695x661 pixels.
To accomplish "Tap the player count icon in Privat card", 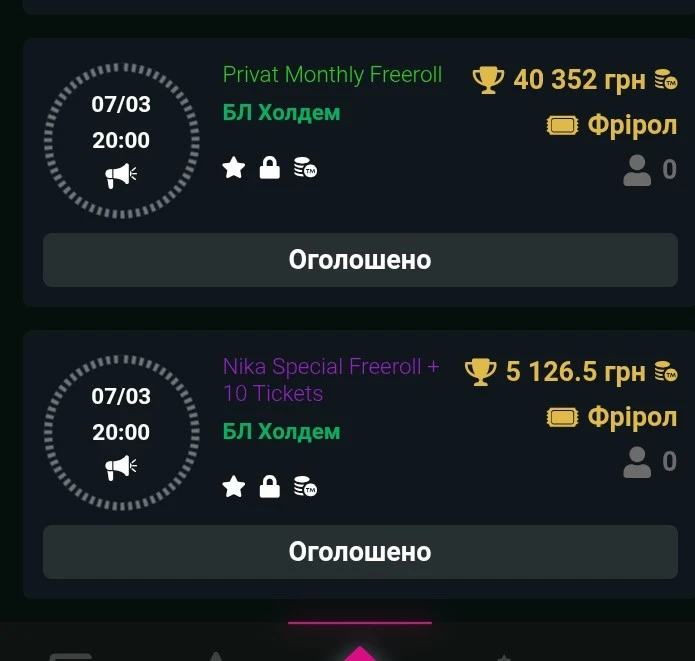I will point(637,171).
